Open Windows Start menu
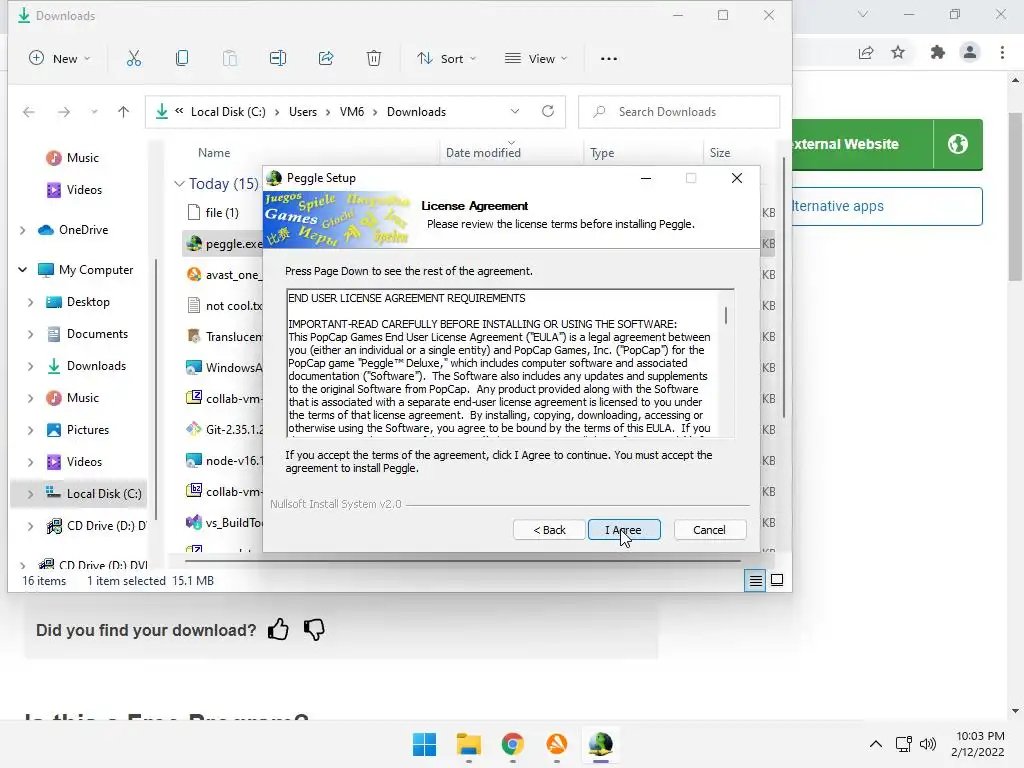The image size is (1024, 768). [x=424, y=744]
